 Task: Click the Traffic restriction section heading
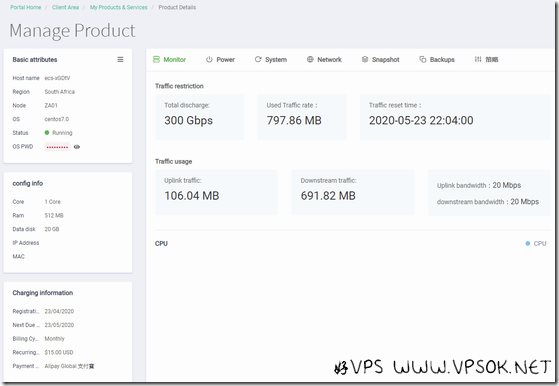click(x=179, y=86)
